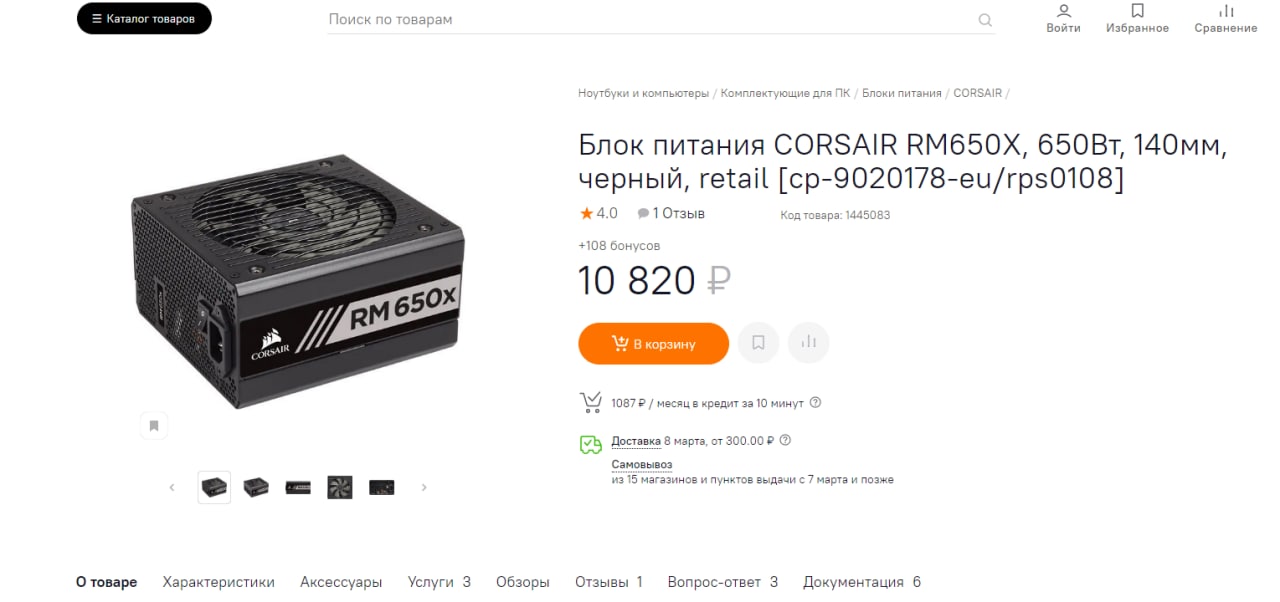The image size is (1280, 602).
Task: Click the Блоки питания breadcrumb
Action: pyautogui.click(x=902, y=93)
